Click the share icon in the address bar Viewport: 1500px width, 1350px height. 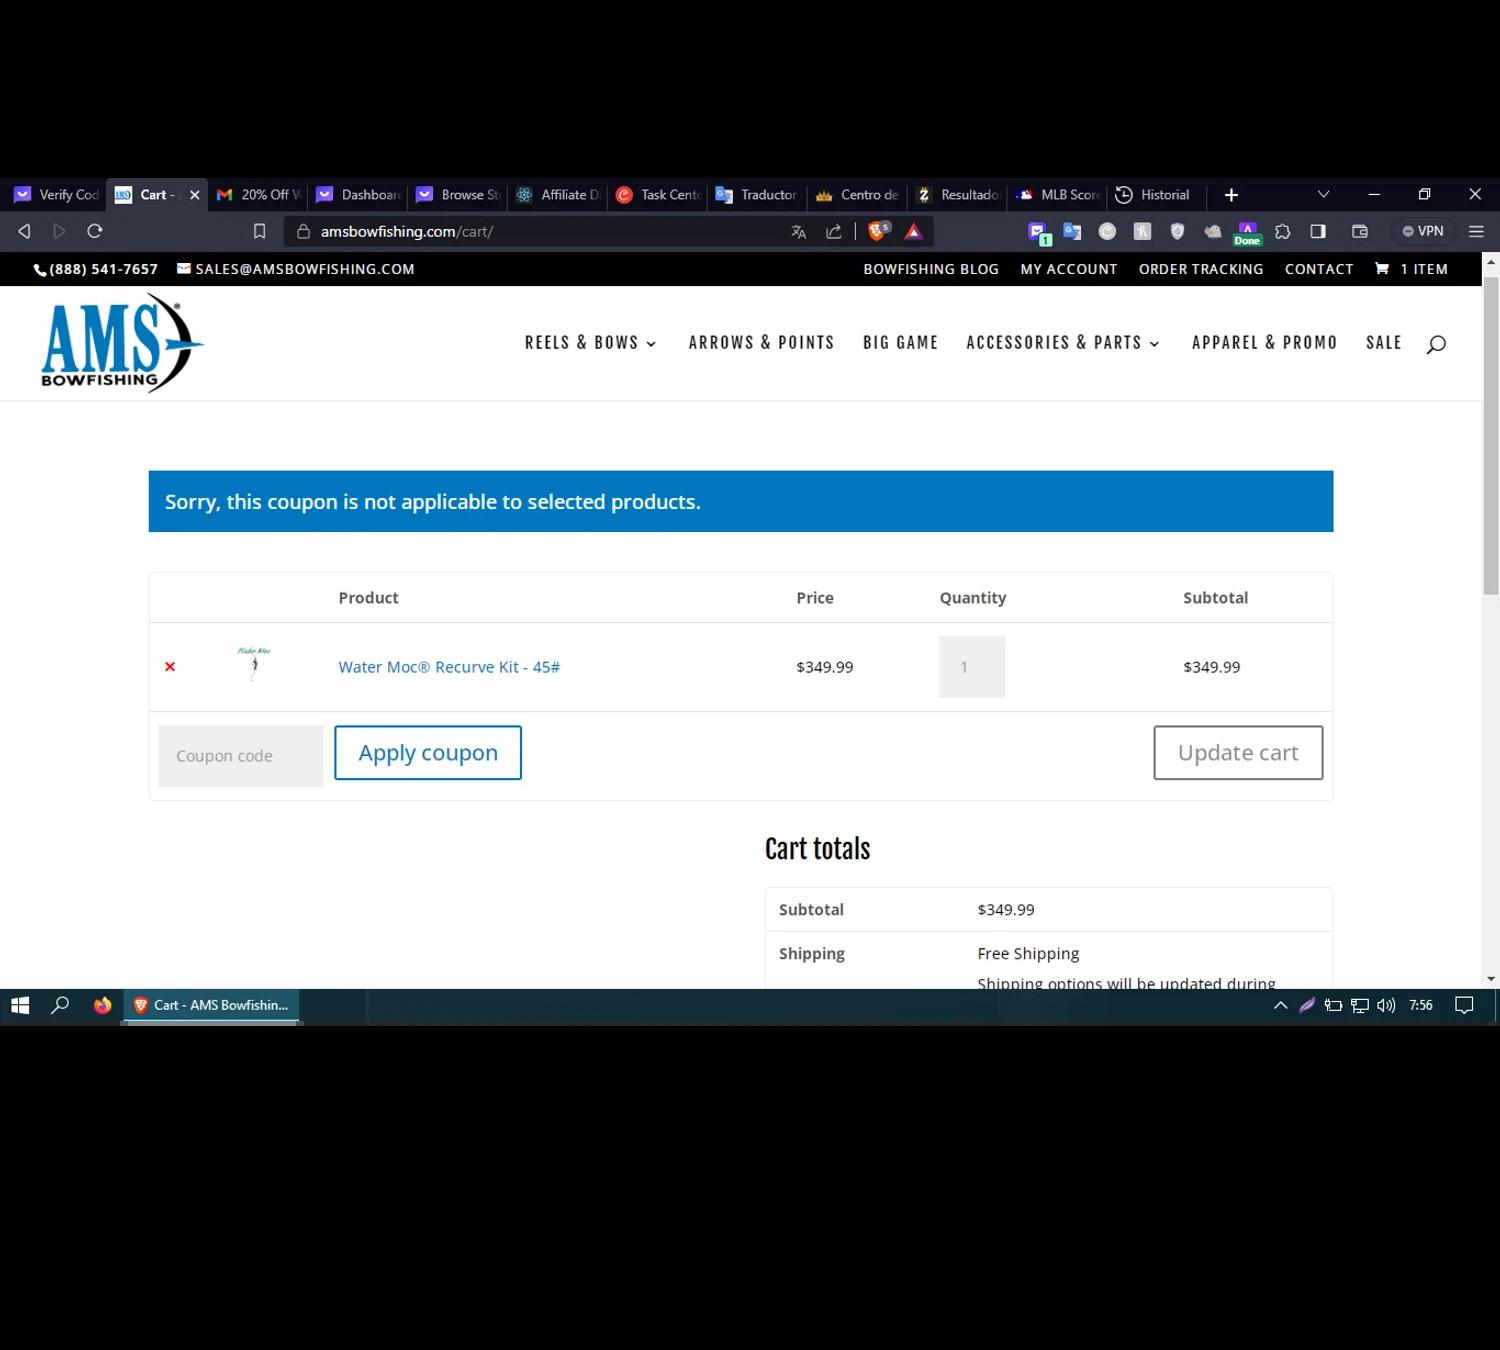tap(833, 232)
